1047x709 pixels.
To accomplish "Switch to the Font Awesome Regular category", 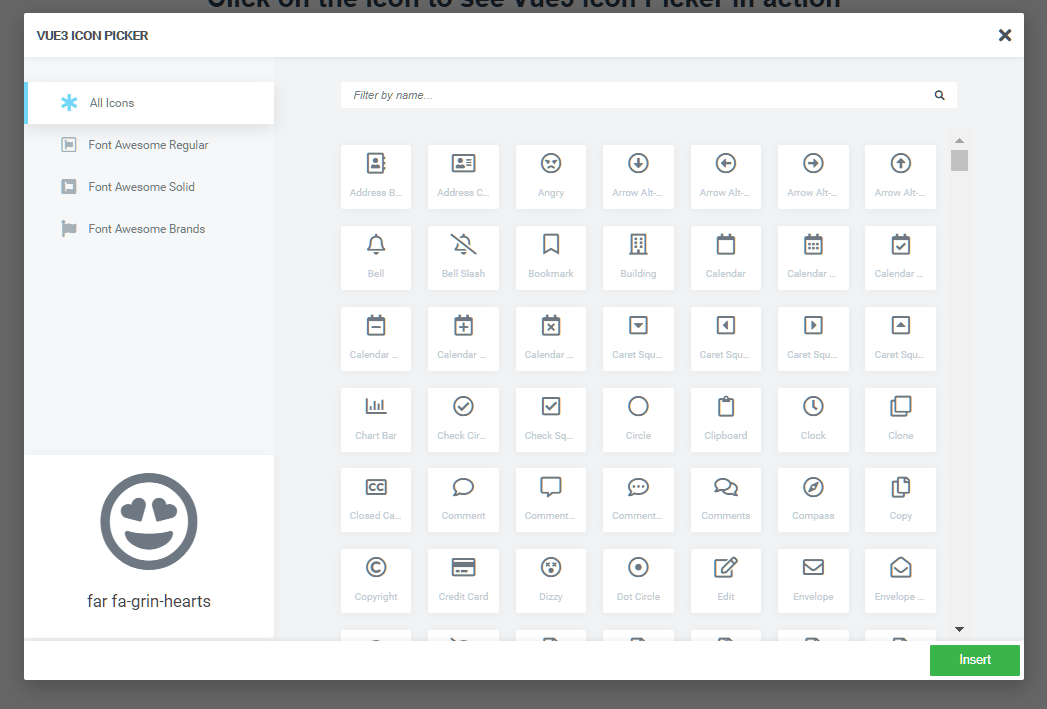I will [x=148, y=144].
